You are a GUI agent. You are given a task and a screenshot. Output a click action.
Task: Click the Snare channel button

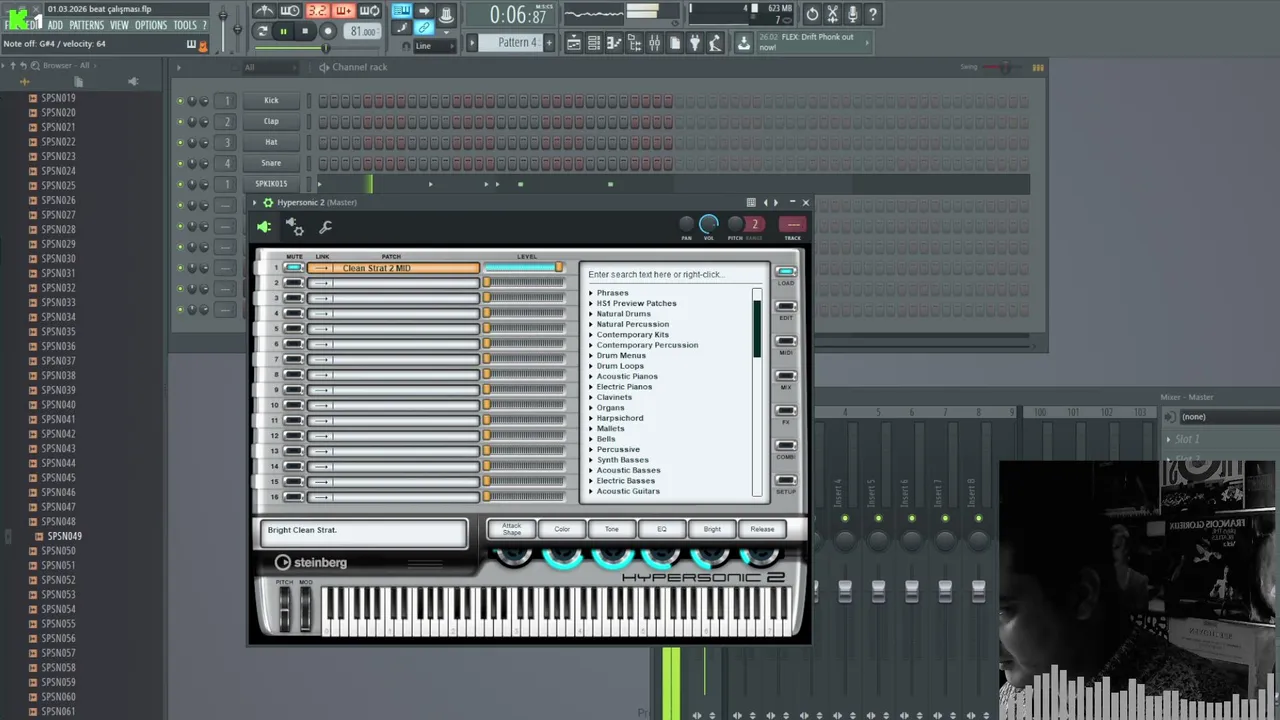click(x=271, y=163)
